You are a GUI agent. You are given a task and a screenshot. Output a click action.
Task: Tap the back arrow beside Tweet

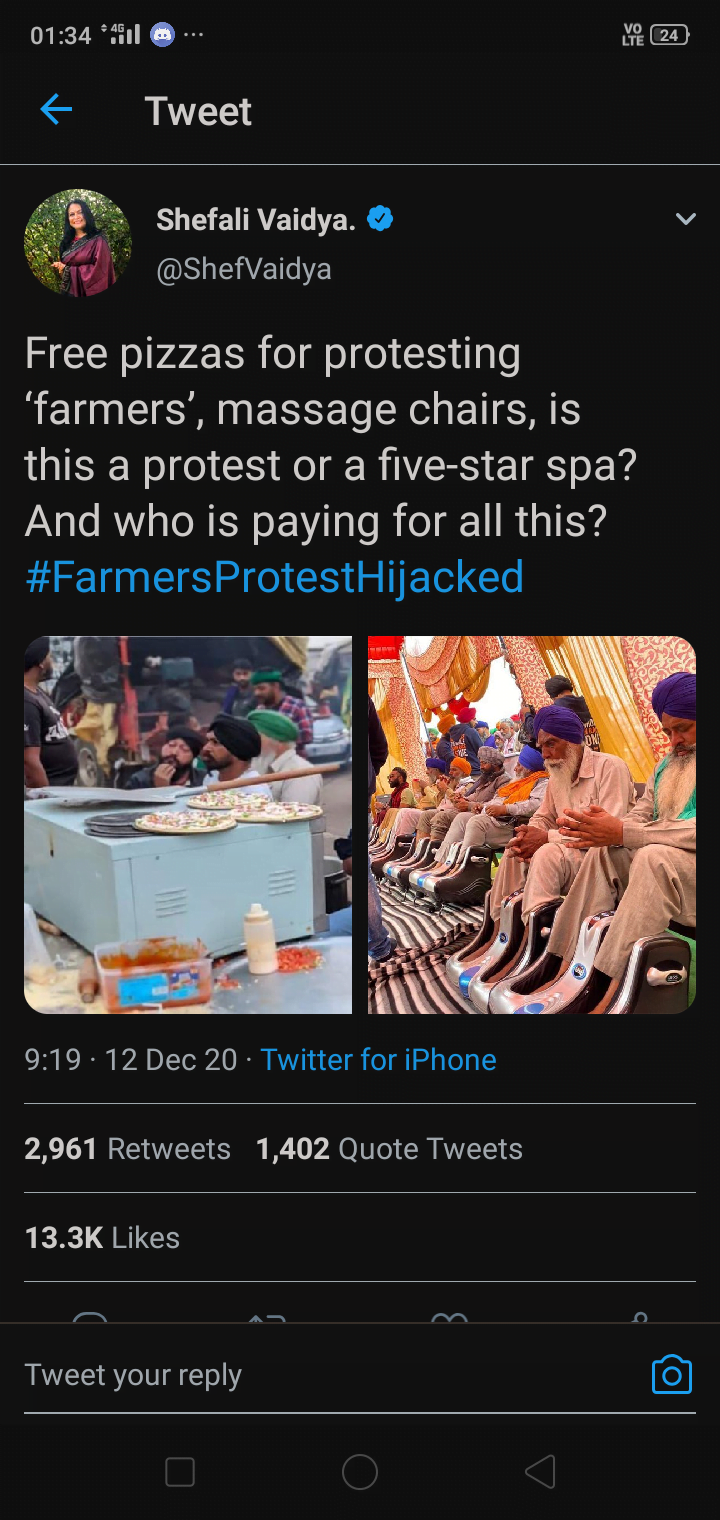pos(56,110)
